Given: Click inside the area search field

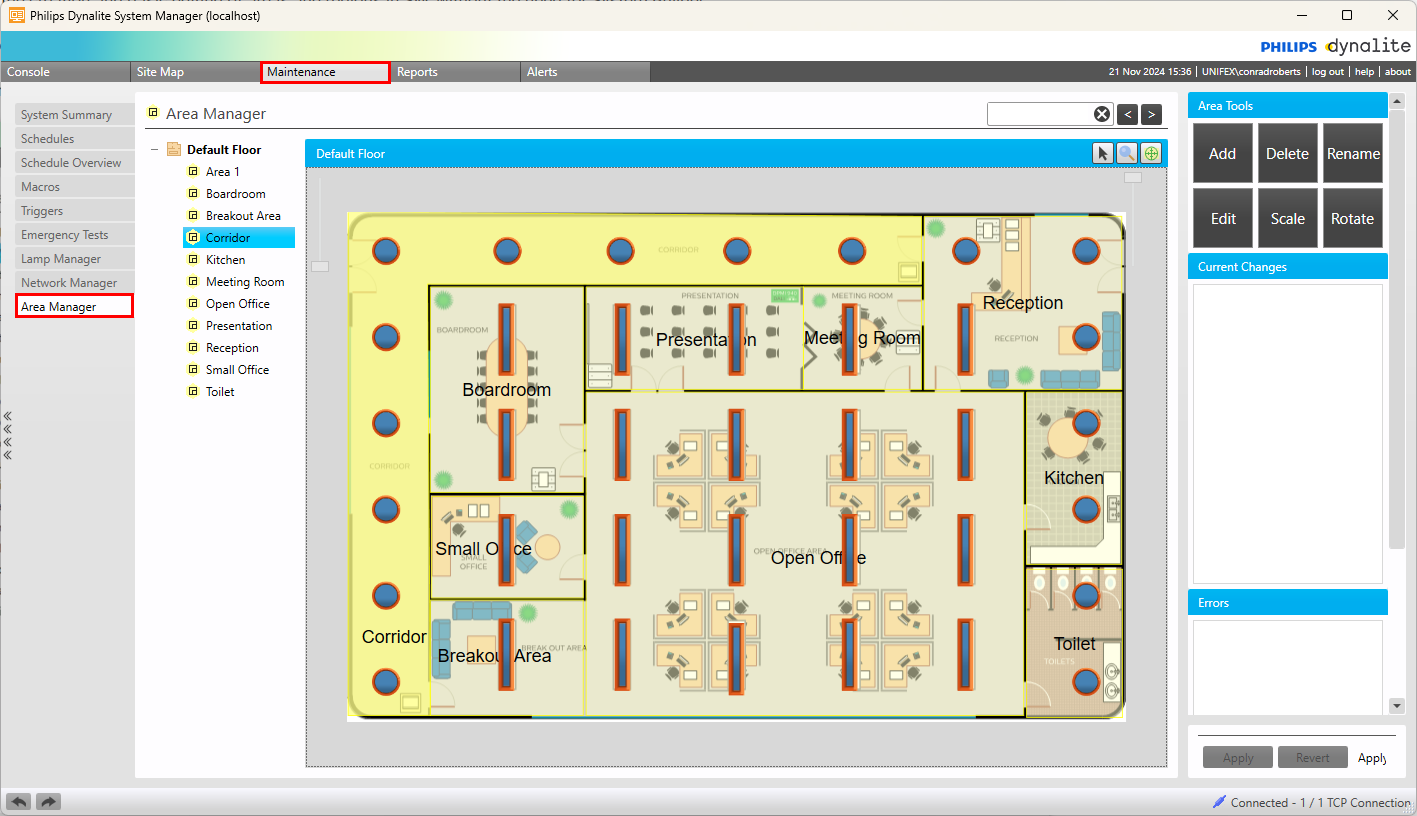Looking at the screenshot, I should (1039, 114).
